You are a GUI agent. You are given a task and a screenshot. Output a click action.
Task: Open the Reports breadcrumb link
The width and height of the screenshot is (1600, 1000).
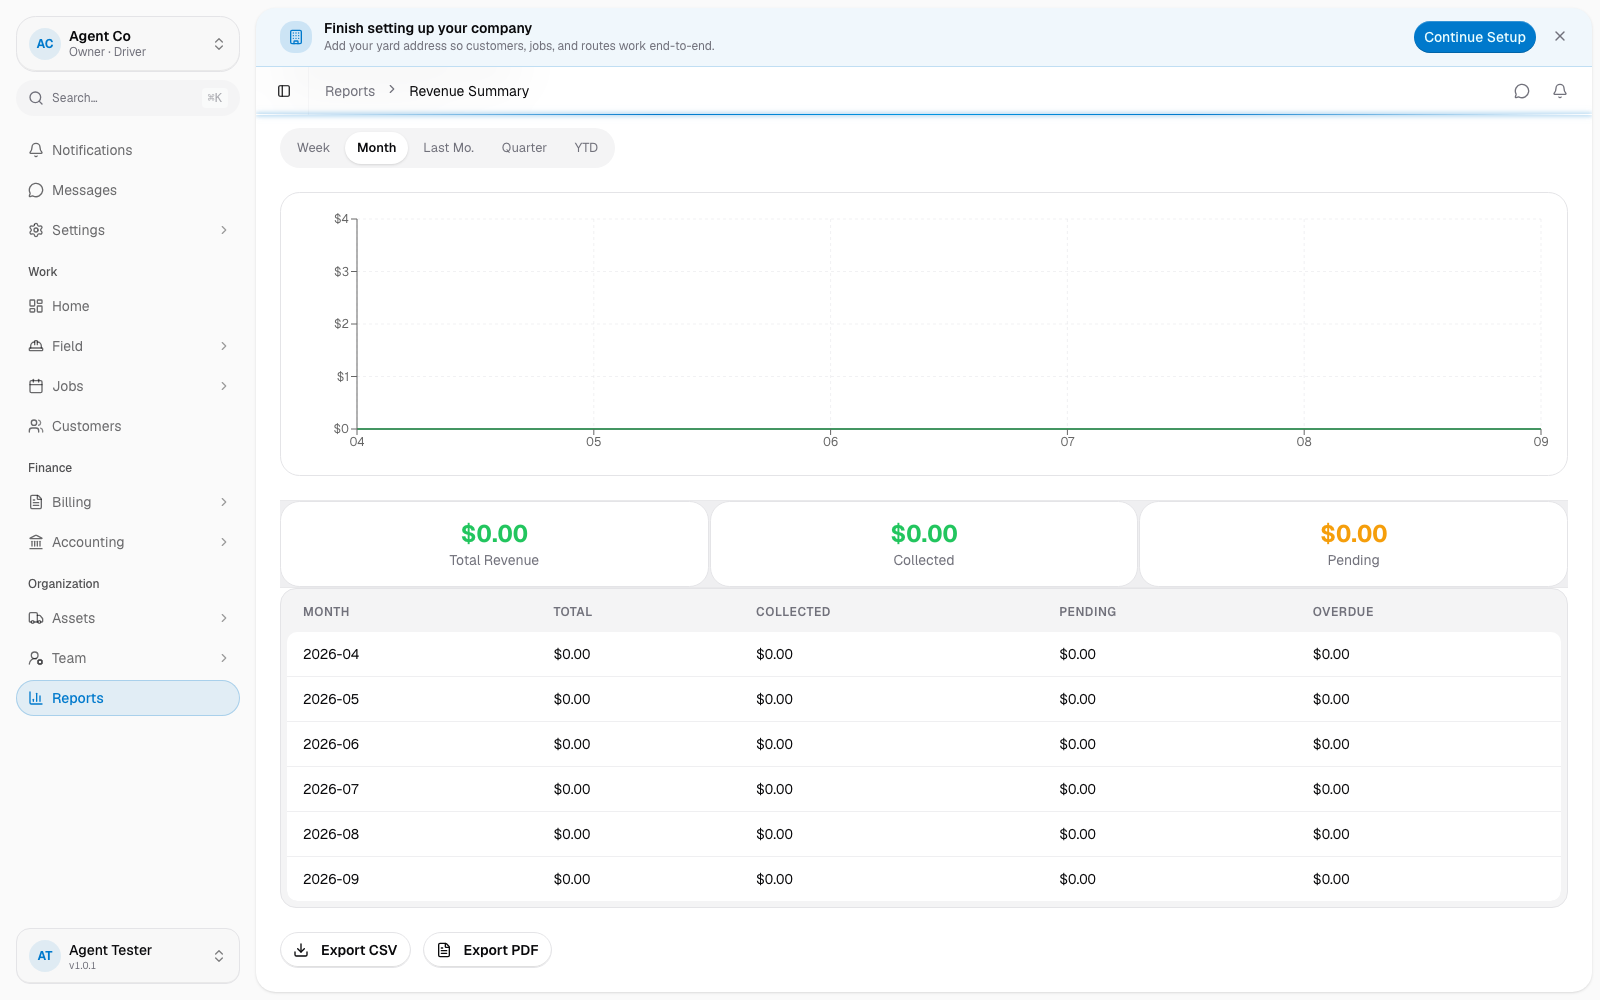pyautogui.click(x=350, y=91)
